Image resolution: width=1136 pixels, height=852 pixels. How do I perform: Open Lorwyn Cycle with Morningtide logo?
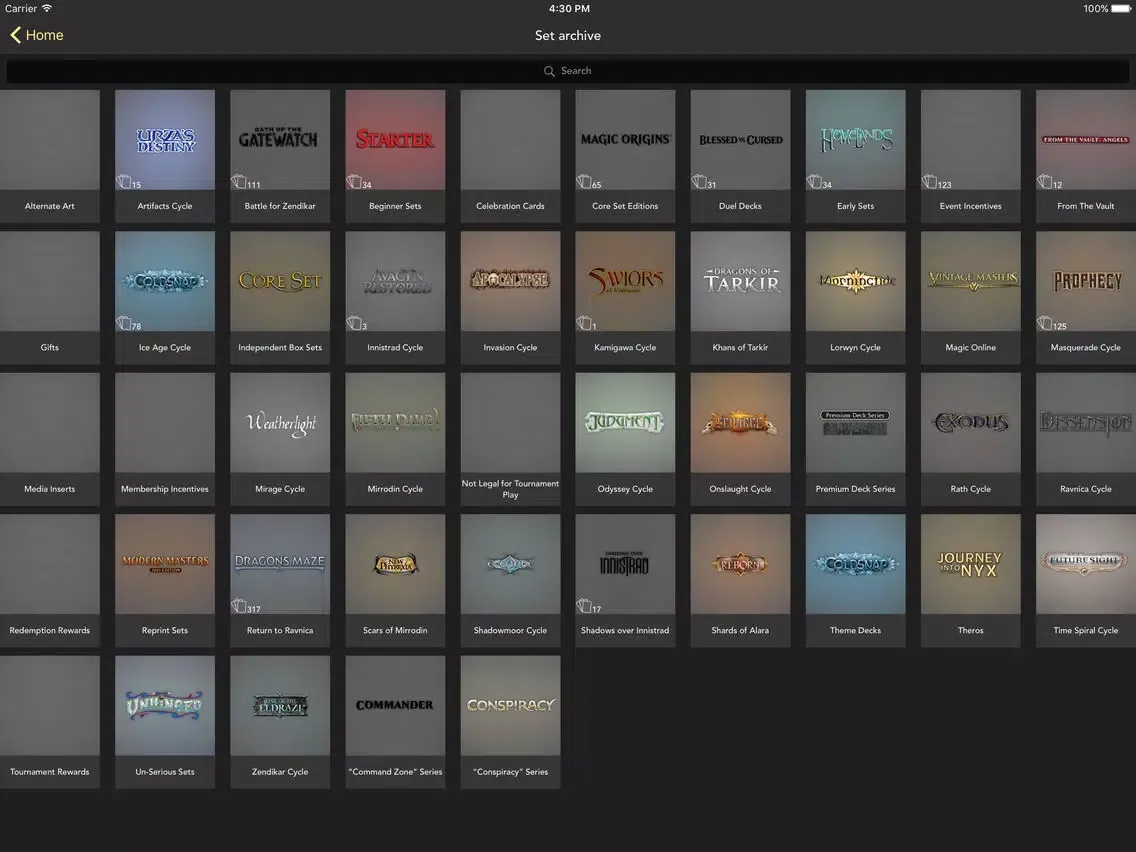[x=856, y=297]
